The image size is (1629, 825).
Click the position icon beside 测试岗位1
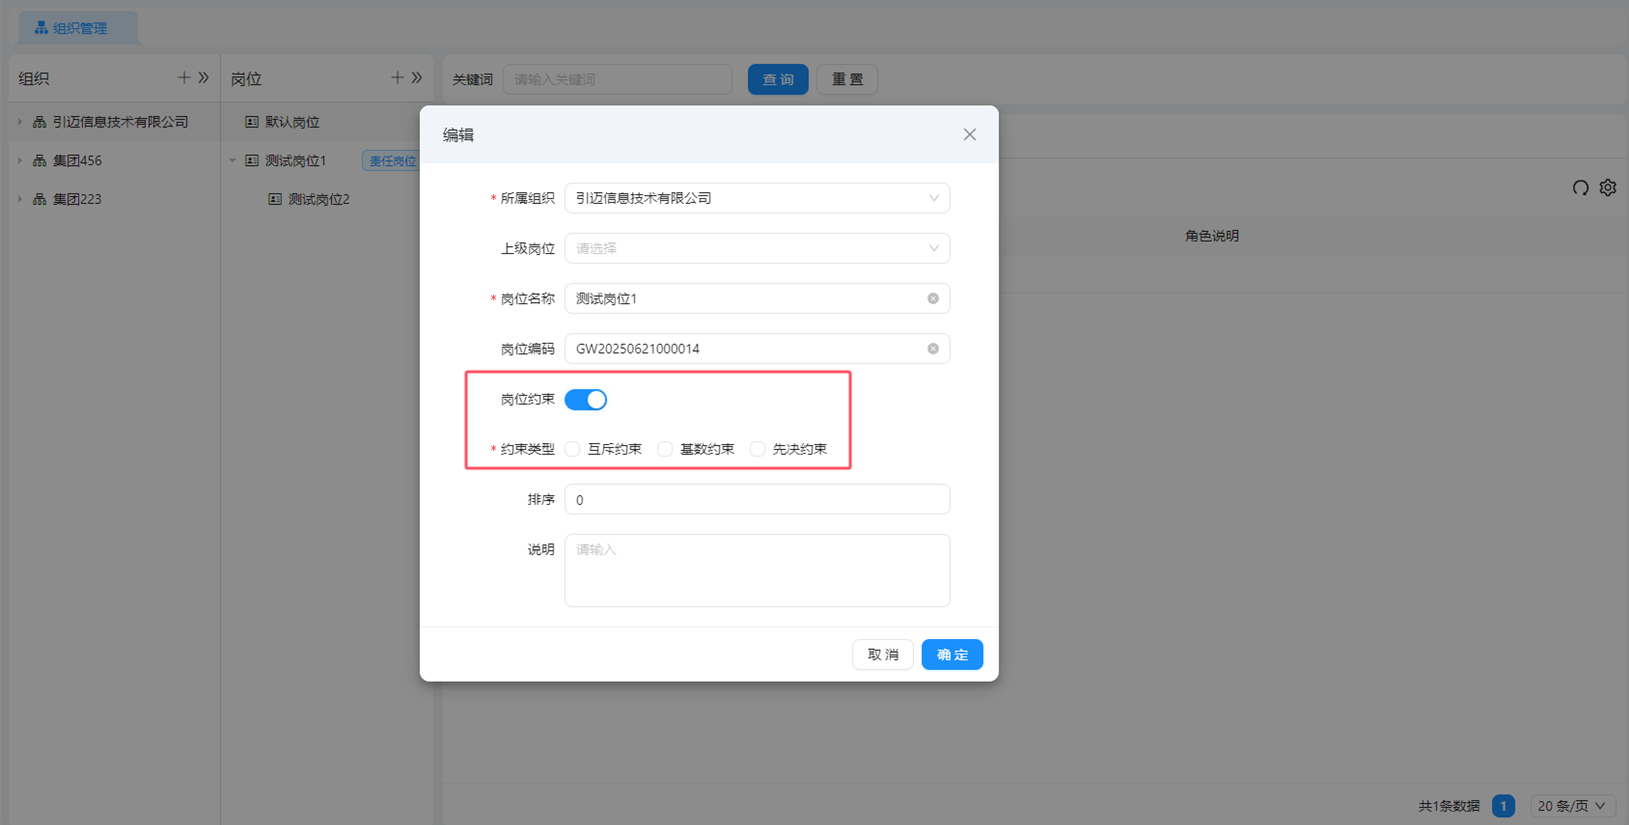click(252, 161)
